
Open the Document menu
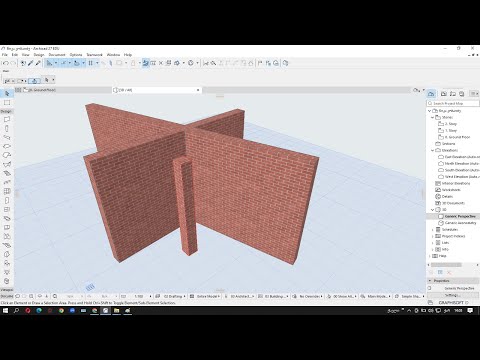(x=57, y=55)
